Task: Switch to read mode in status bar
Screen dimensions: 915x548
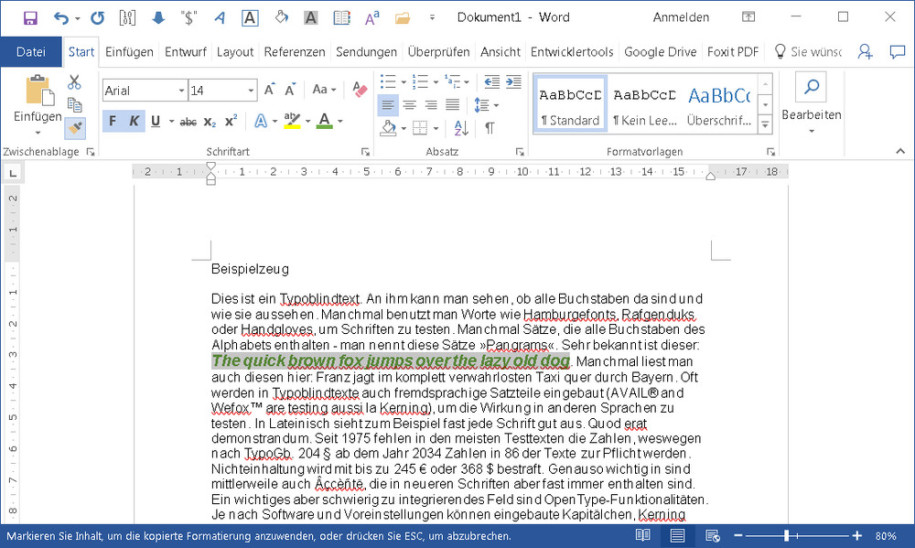Action: (643, 535)
